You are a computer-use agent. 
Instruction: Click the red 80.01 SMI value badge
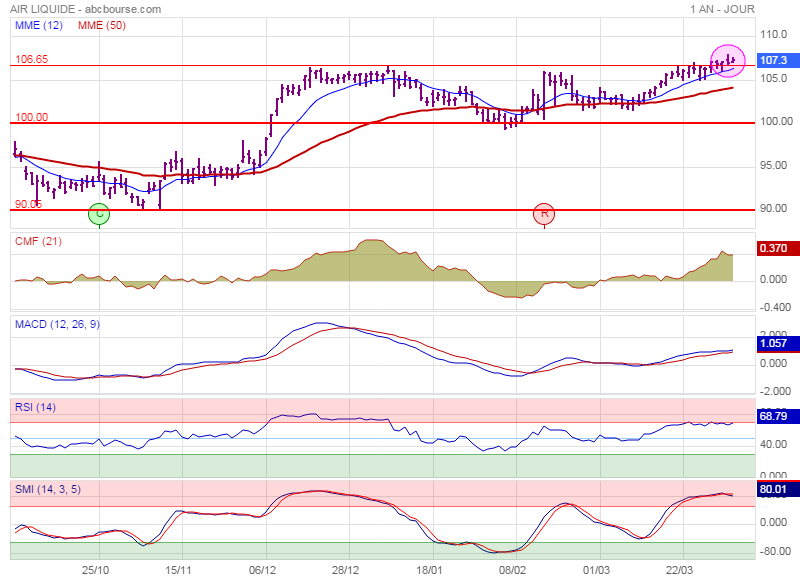click(x=773, y=491)
